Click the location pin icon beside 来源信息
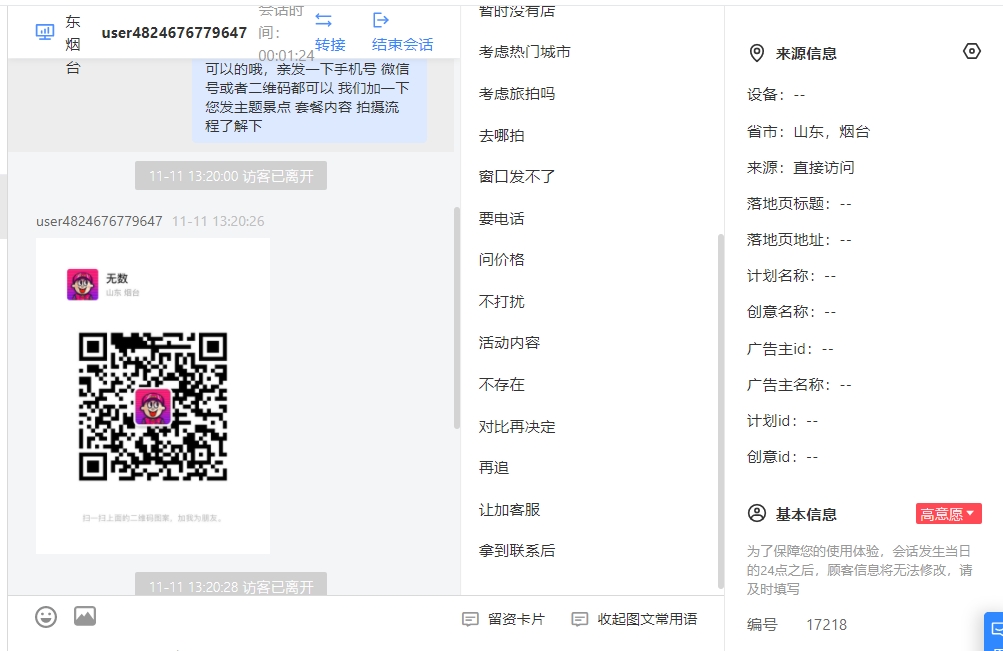This screenshot has height=651, width=1003. (x=757, y=53)
